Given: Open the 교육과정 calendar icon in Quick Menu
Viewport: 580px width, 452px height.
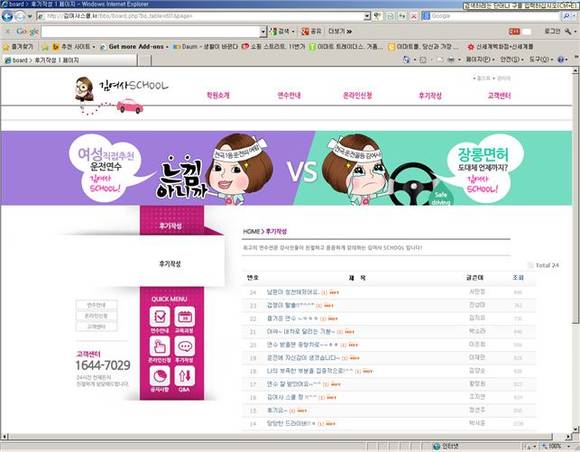Looking at the screenshot, I should (x=185, y=317).
